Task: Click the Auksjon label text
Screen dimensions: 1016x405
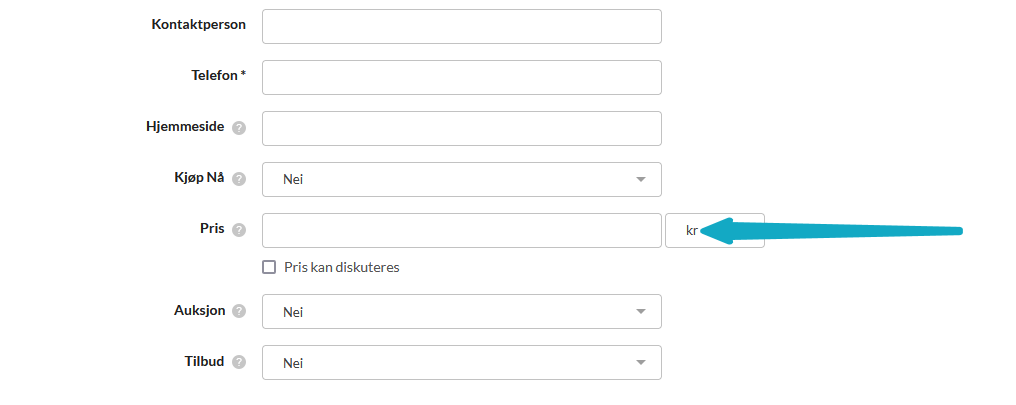Action: coord(199,310)
